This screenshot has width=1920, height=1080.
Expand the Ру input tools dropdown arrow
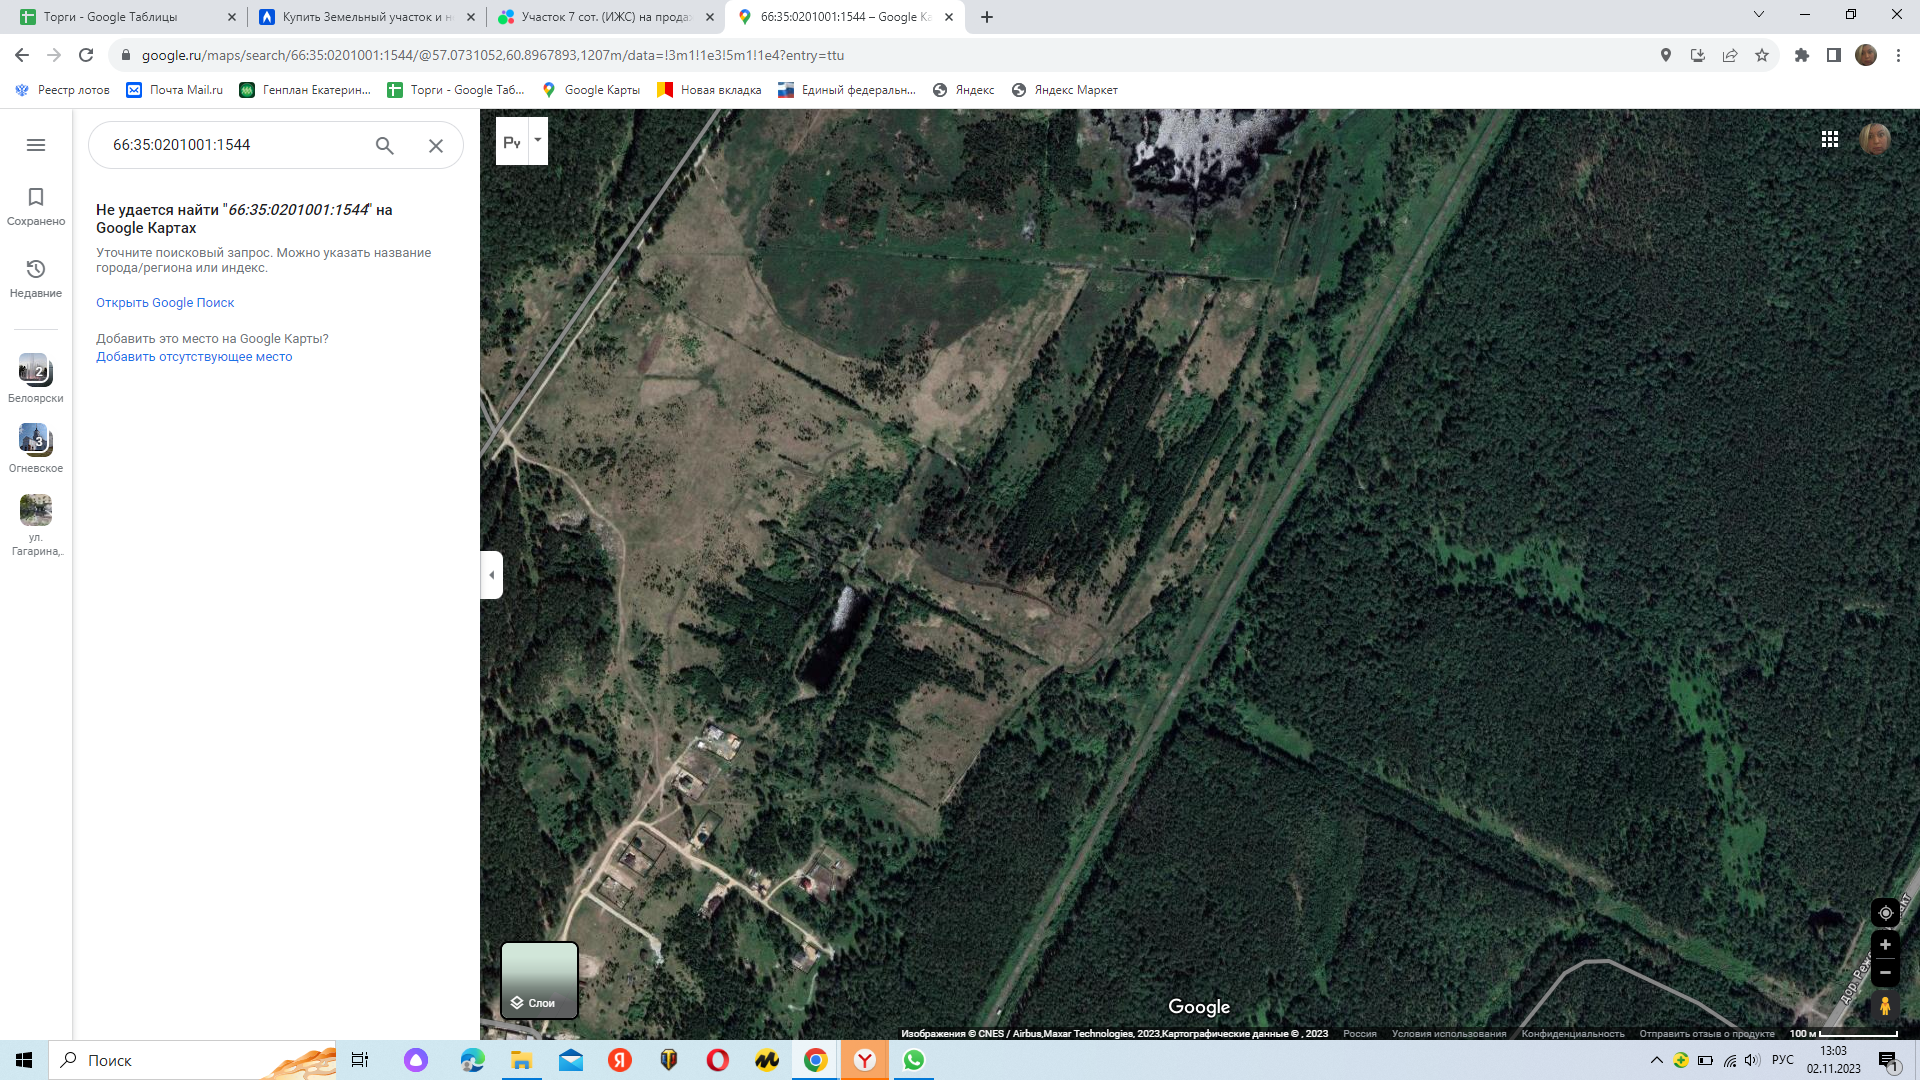[x=538, y=140]
